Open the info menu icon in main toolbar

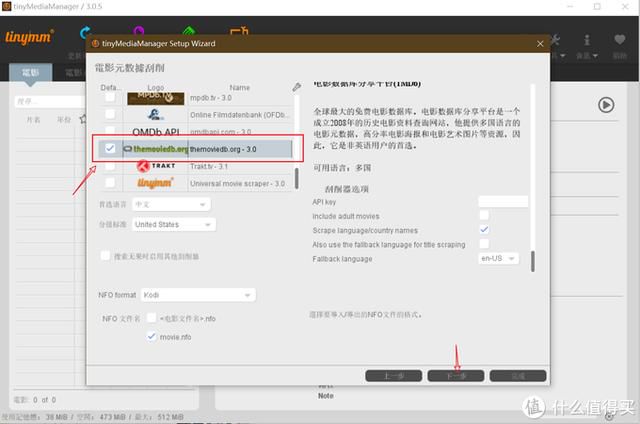click(x=587, y=40)
